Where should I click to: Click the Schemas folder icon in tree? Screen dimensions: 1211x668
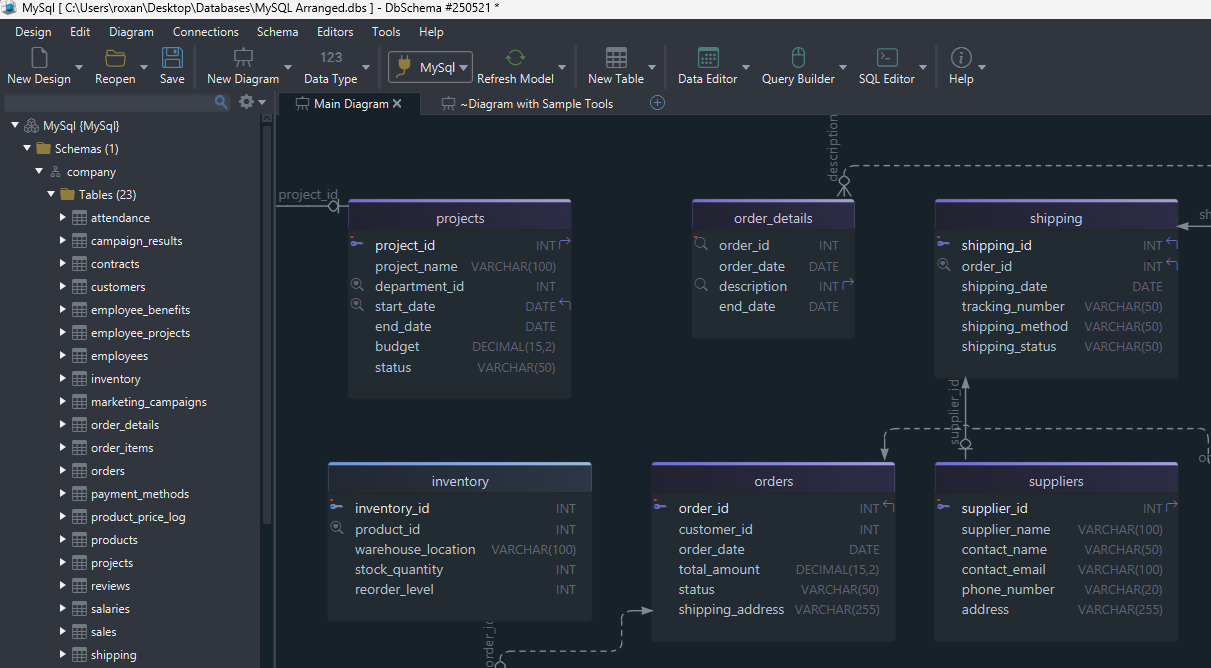click(43, 149)
